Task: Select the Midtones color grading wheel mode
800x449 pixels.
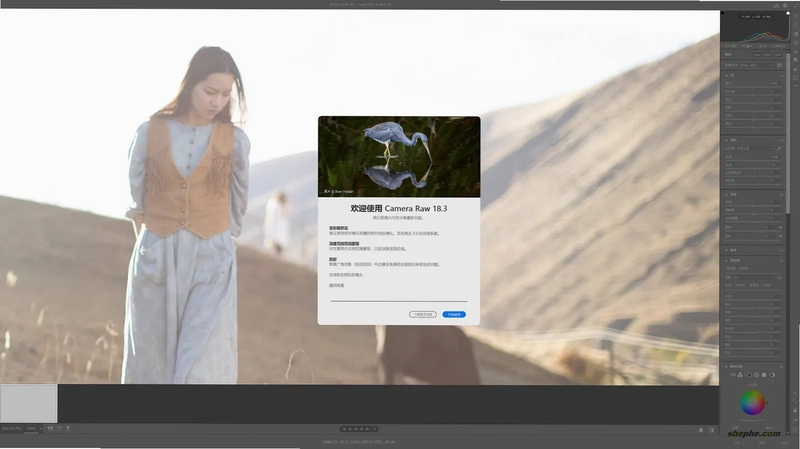Action: pos(757,375)
